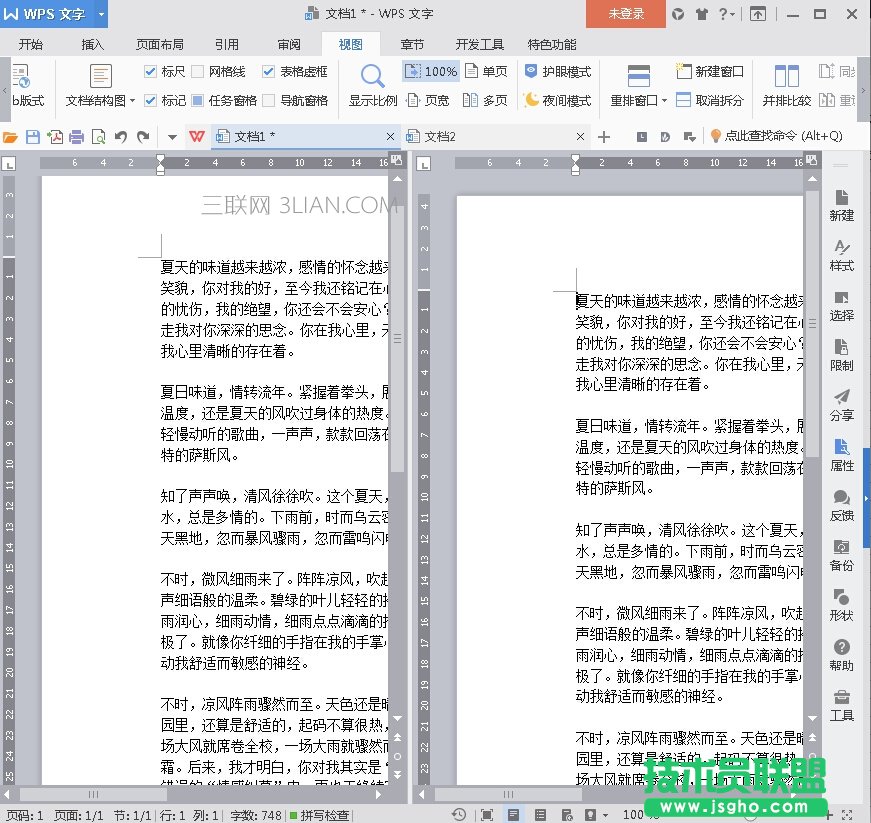Switch to the 文档2 document tab
871x823 pixels.
click(x=440, y=137)
